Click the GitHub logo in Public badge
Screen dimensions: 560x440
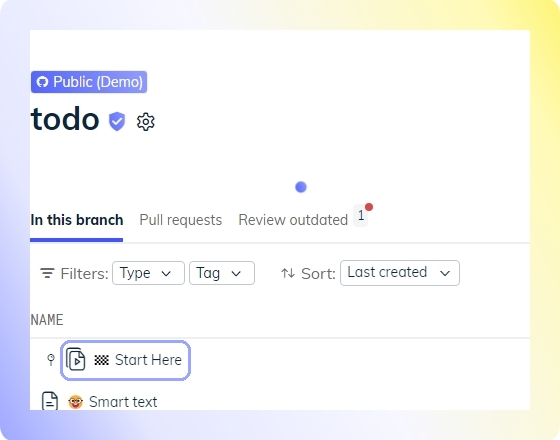click(x=42, y=82)
